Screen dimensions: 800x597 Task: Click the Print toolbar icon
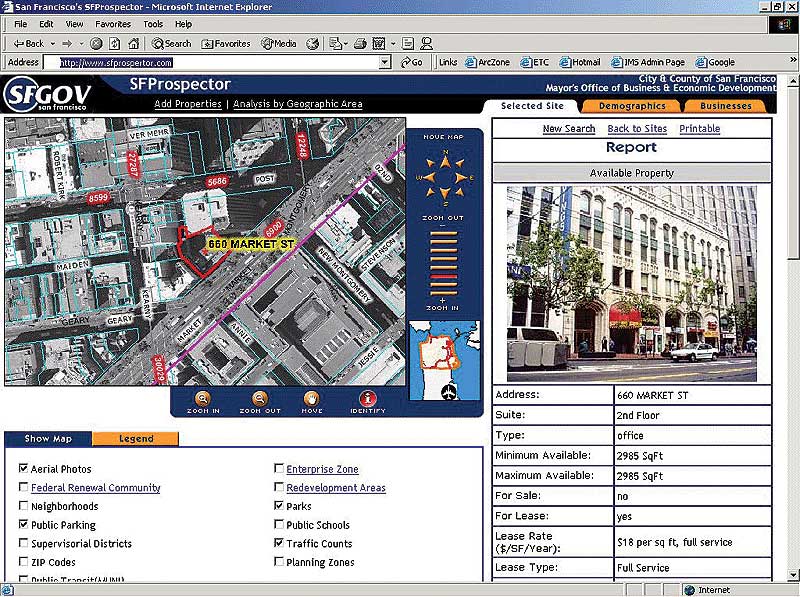[360, 44]
